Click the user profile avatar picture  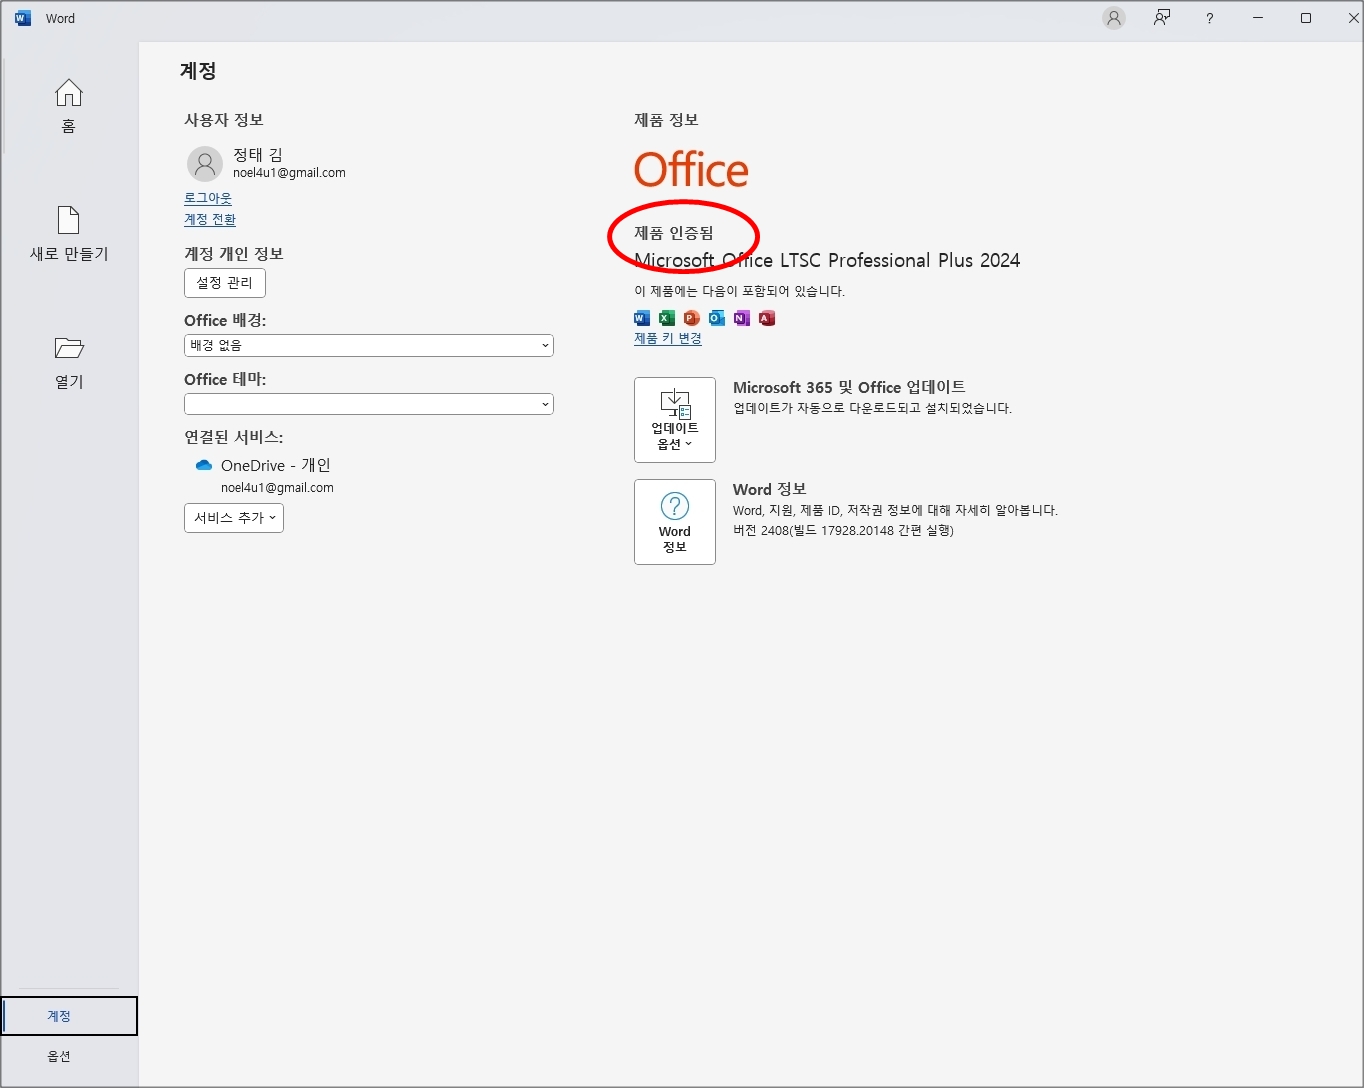click(x=205, y=163)
